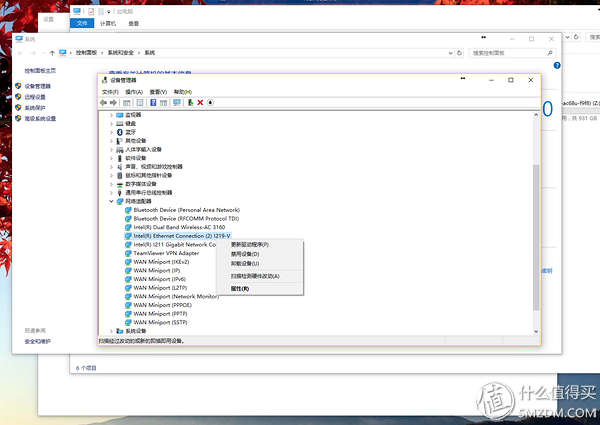Expand the 人体学输入设备 category
The width and height of the screenshot is (600, 425).
click(x=111, y=150)
